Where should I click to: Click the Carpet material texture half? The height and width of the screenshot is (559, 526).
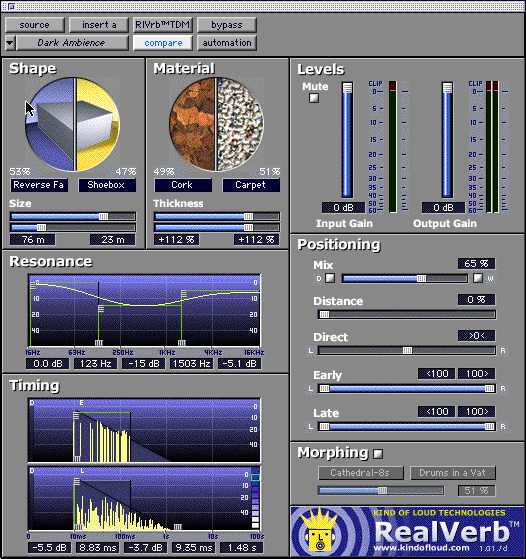click(240, 125)
